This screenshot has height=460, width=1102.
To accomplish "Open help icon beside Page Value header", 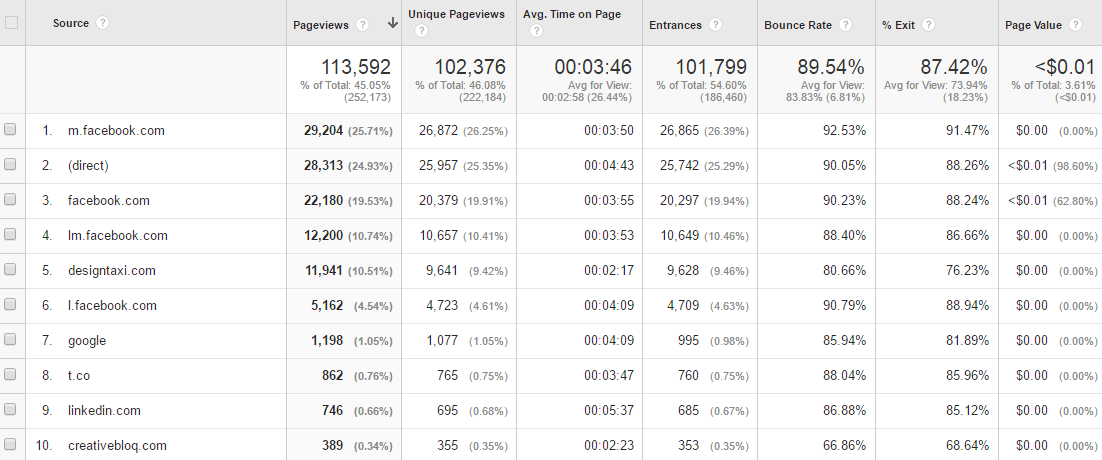I will pos(1075,25).
